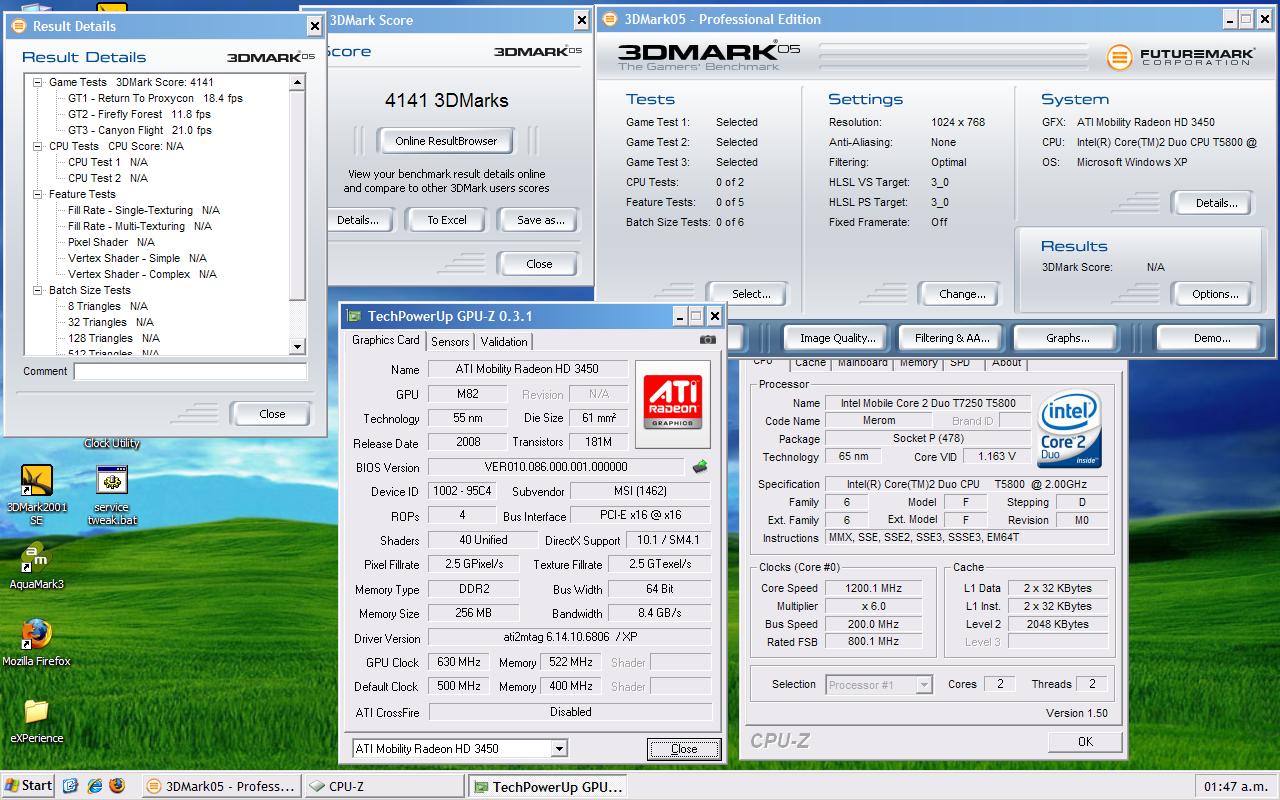Select GT3 - Canyon Flight row
The height and width of the screenshot is (800, 1280).
click(139, 130)
